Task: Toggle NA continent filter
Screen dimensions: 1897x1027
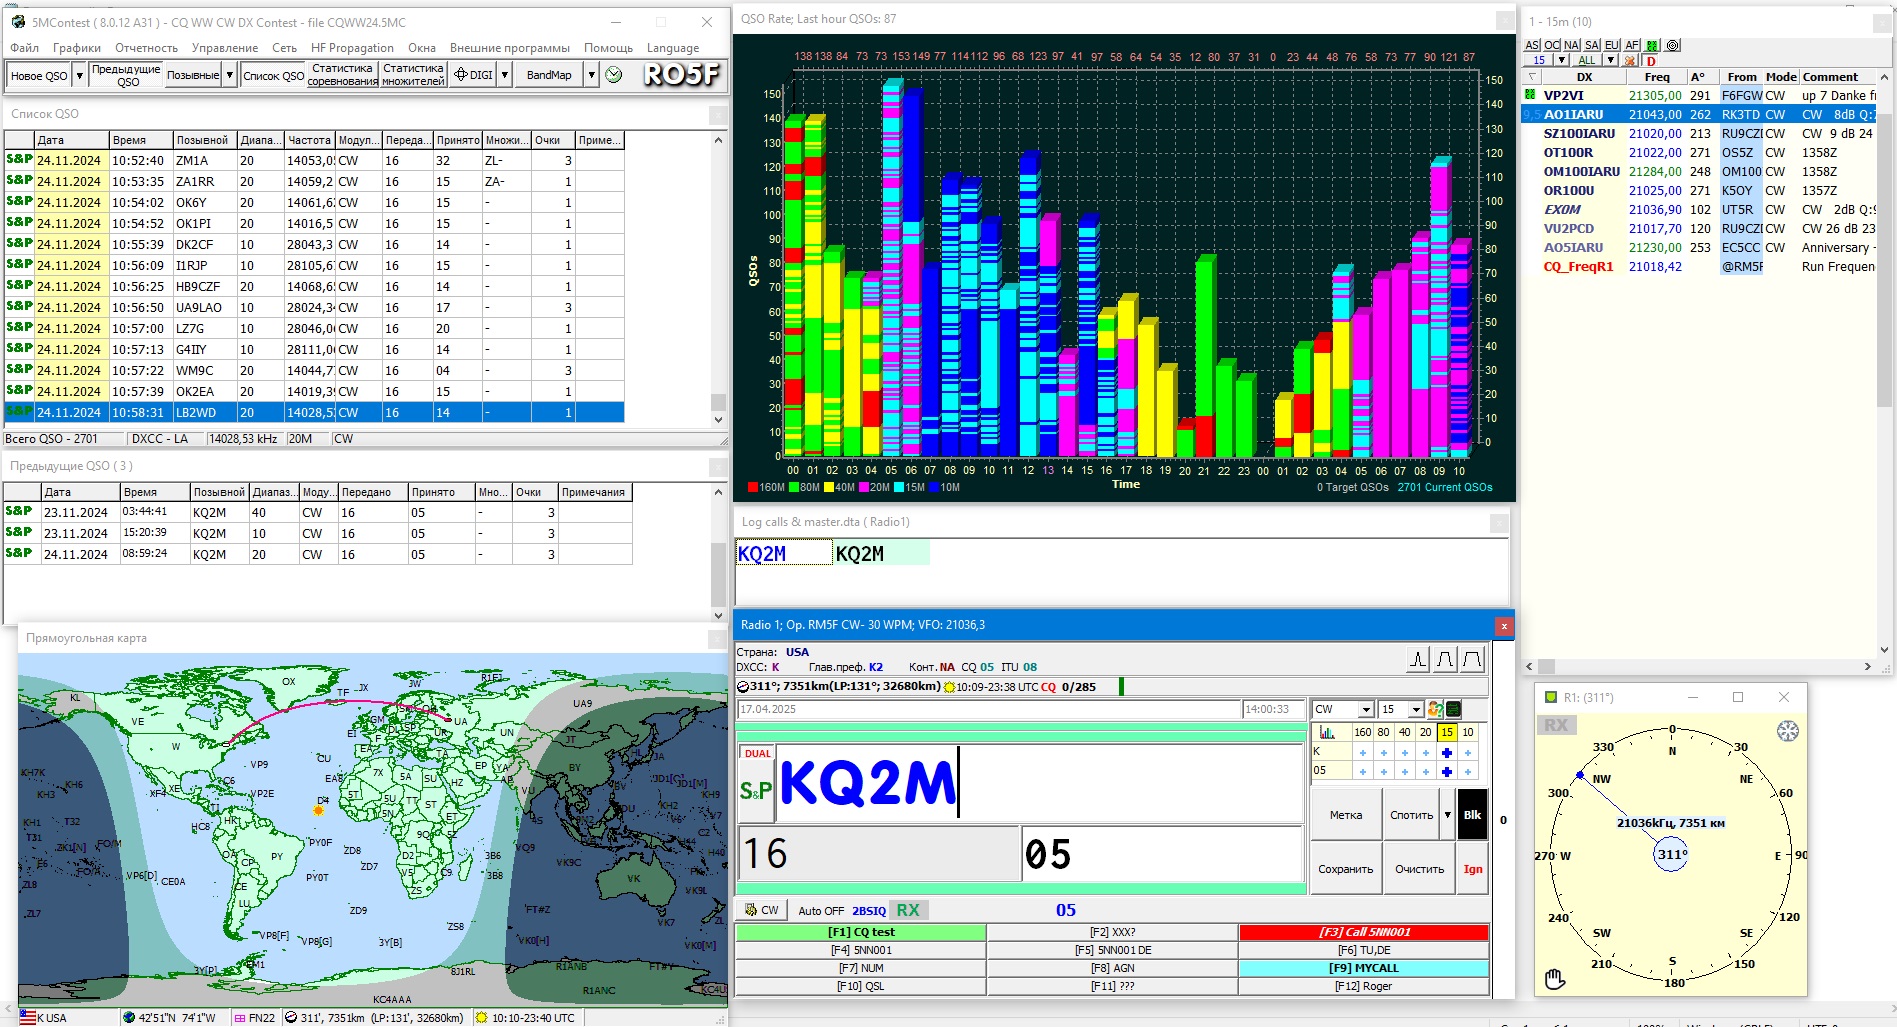Action: (1572, 45)
